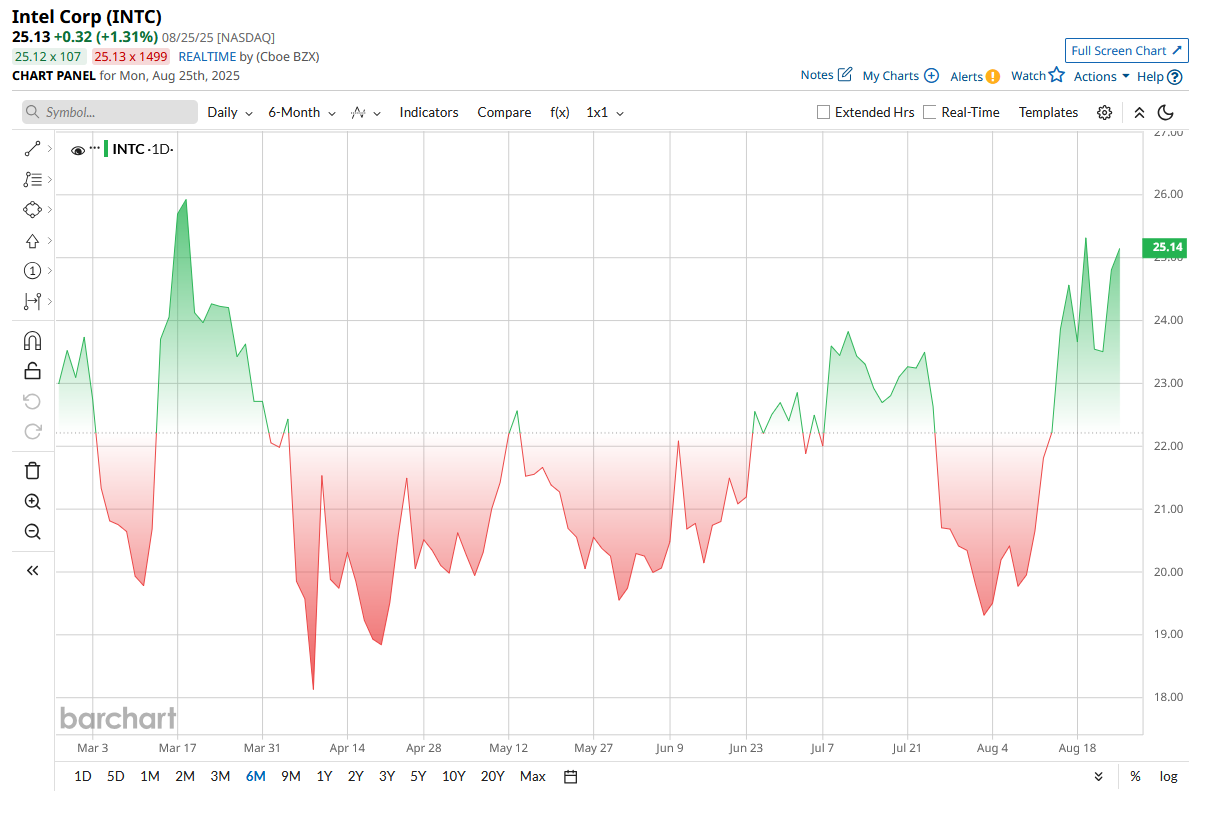1207x824 pixels.
Task: Zoom out of the chart
Action: click(32, 531)
